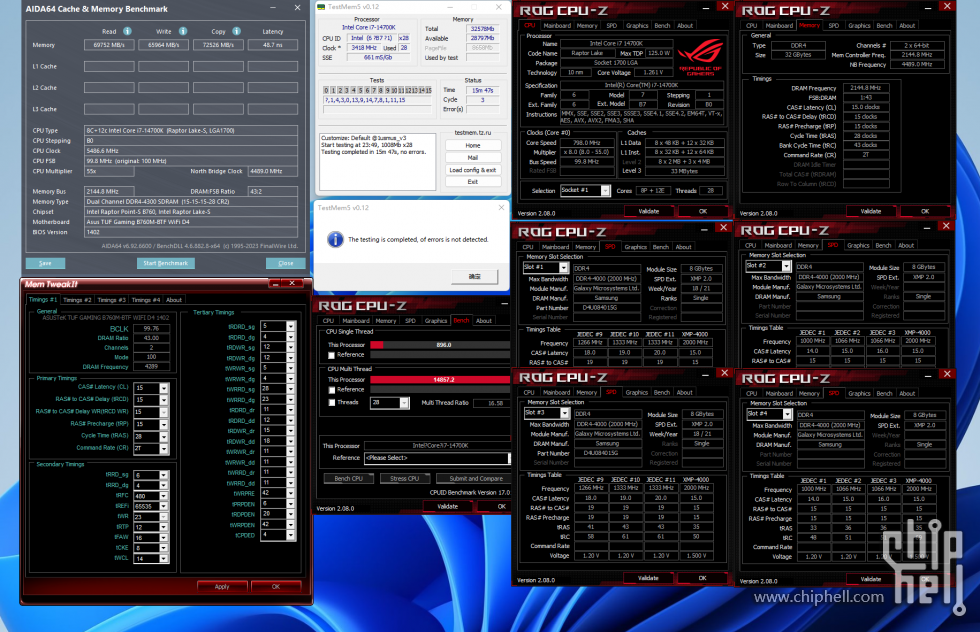Click Start Benchmark in AIDA64
980x632 pixels.
click(x=166, y=263)
